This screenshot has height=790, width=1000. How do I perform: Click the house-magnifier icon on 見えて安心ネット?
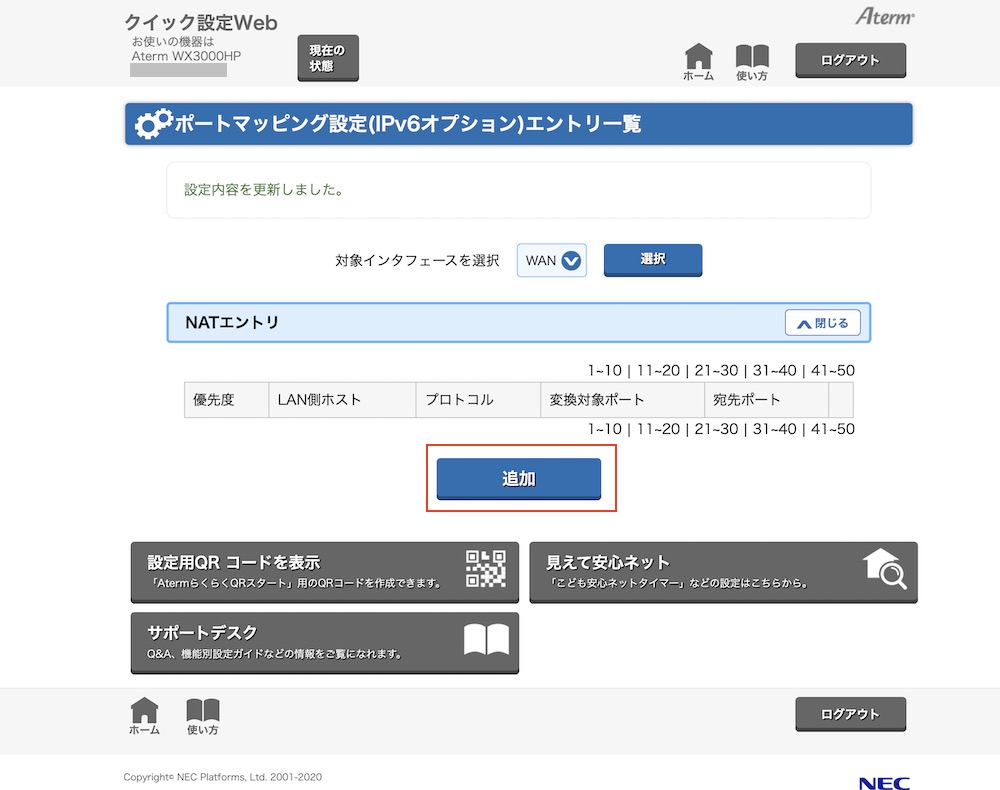point(885,569)
